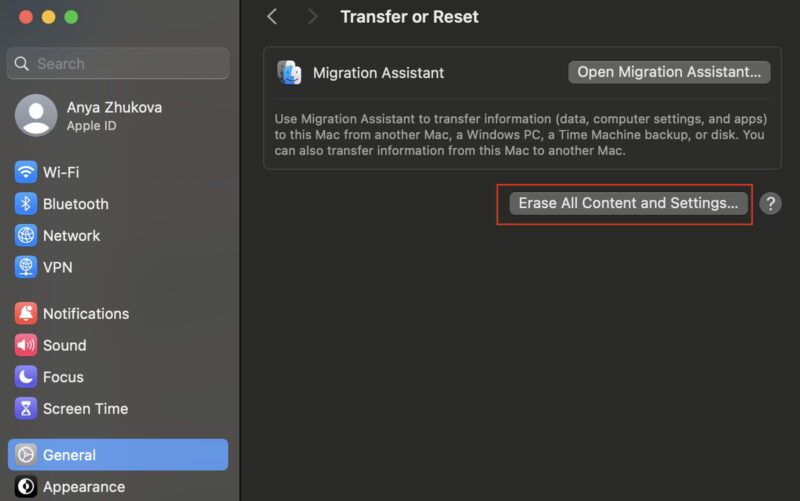Focus the sidebar Search field
This screenshot has width=800, height=501.
[x=118, y=63]
